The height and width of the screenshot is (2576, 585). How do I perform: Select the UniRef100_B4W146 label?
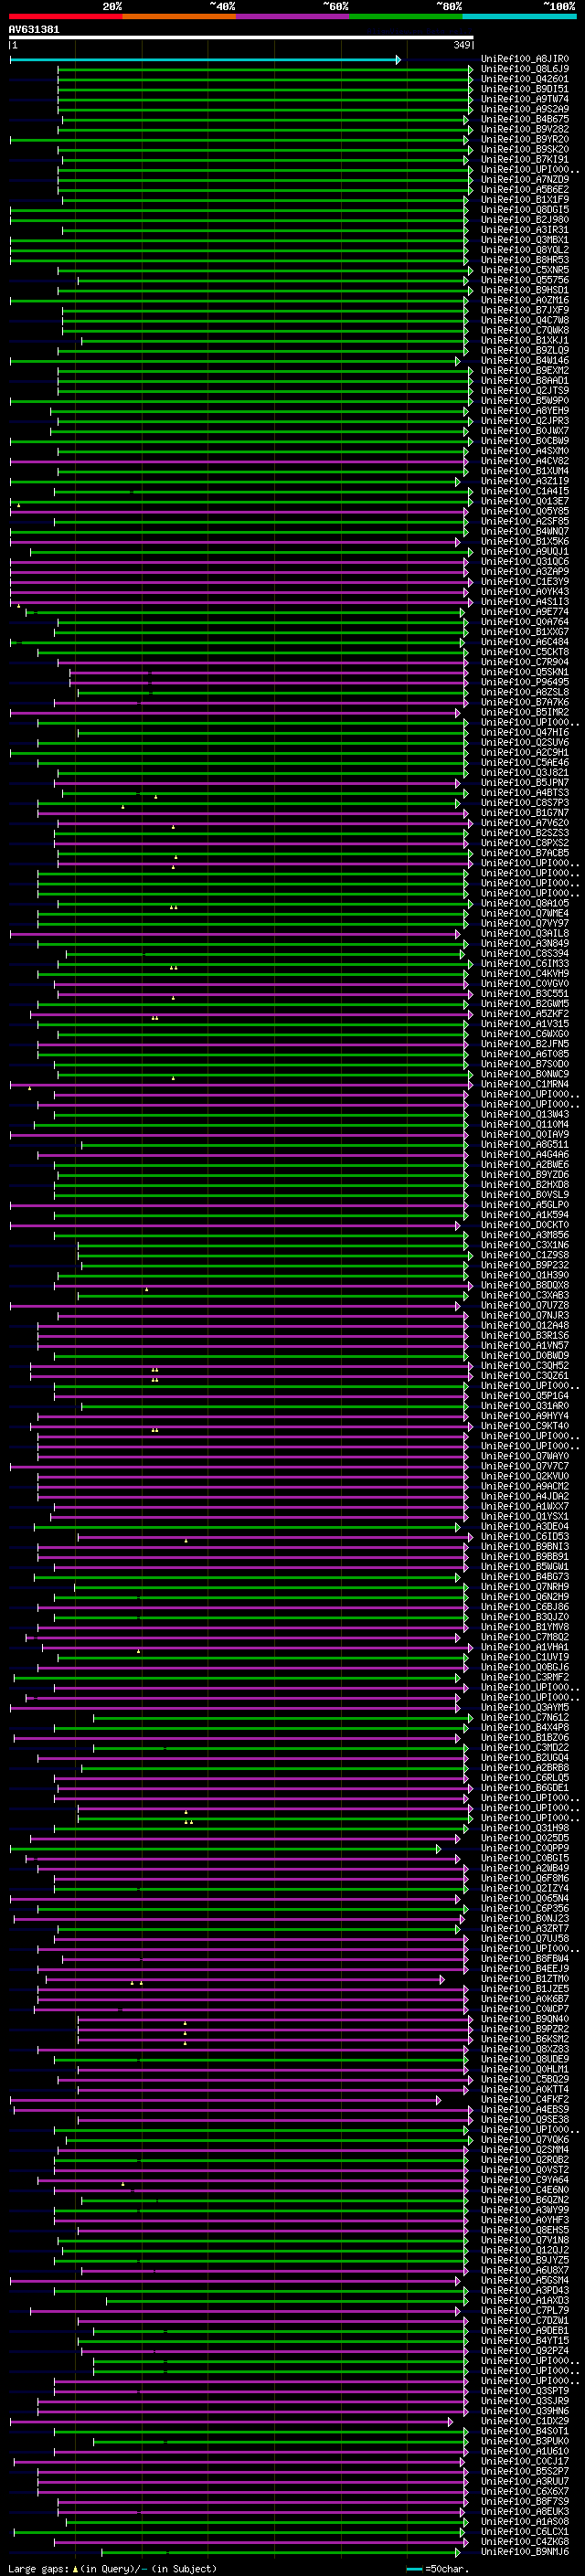(524, 361)
